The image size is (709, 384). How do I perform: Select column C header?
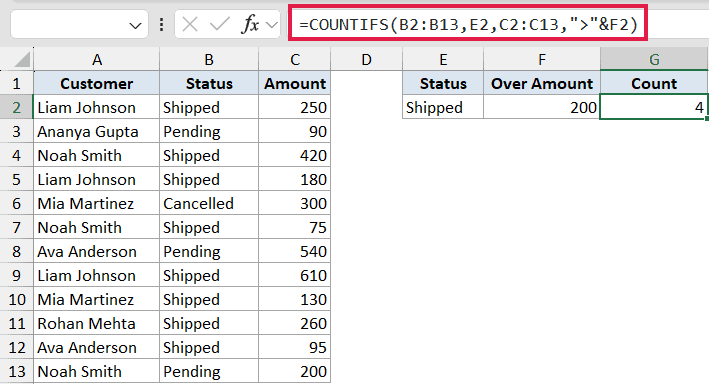295,59
